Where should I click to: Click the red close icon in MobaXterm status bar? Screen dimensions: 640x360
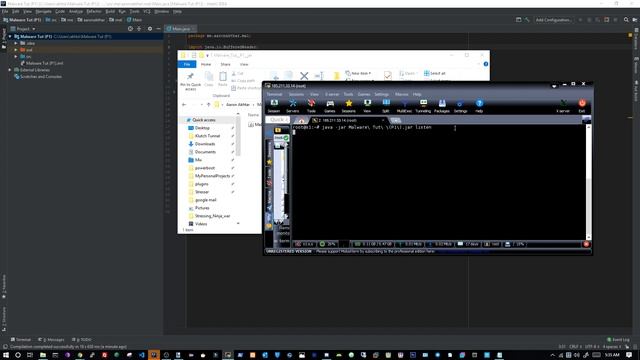586,244
